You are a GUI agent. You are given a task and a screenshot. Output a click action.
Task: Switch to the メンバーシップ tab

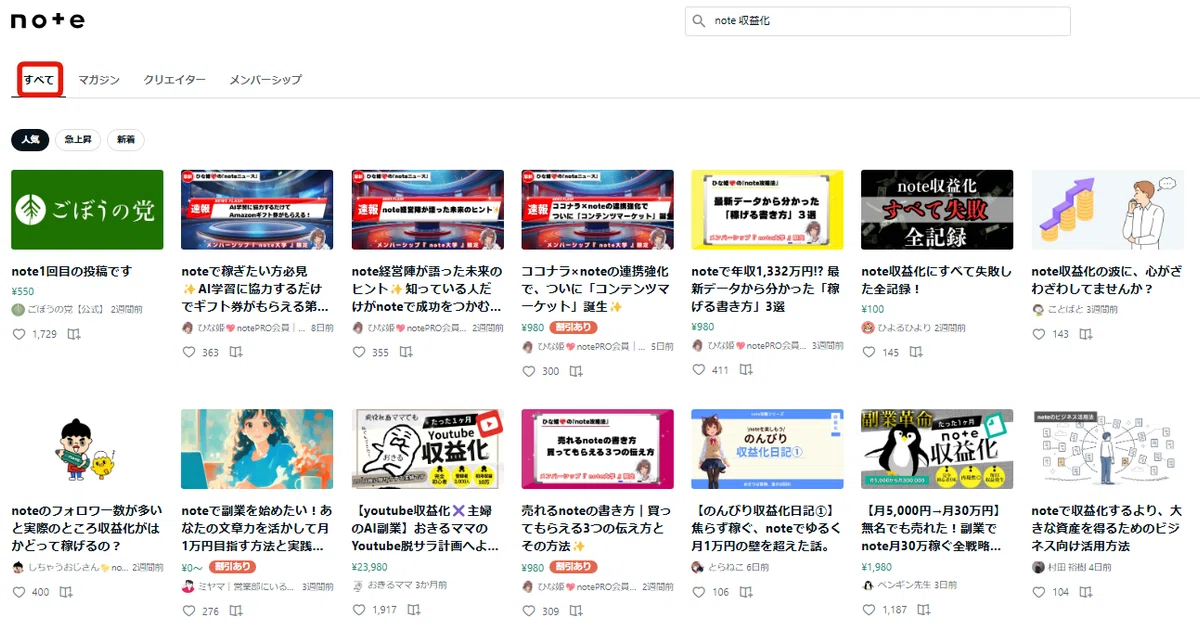pyautogui.click(x=265, y=80)
